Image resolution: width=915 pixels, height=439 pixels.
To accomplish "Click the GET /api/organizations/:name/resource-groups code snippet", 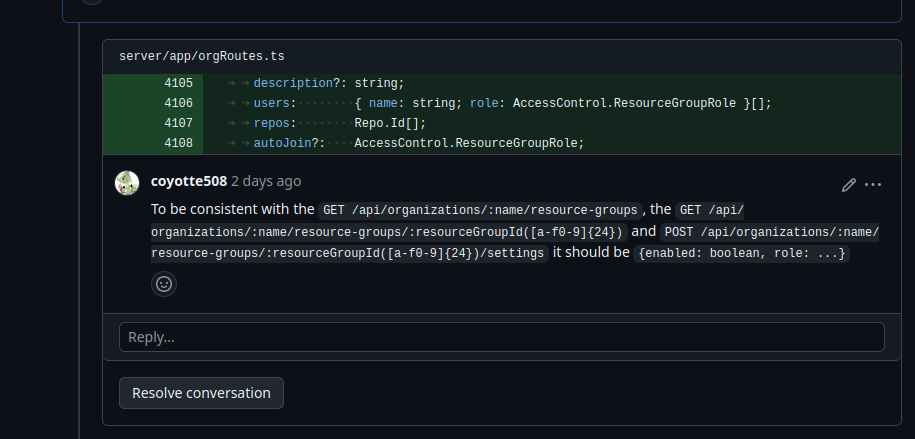I will 480,210.
